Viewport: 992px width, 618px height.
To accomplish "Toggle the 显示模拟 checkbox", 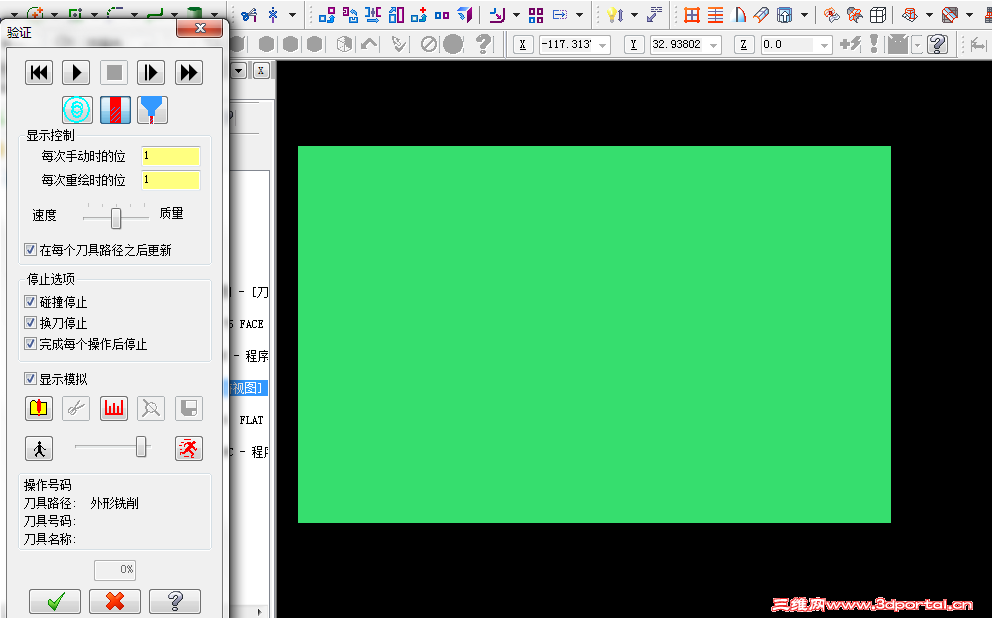I will 30,379.
